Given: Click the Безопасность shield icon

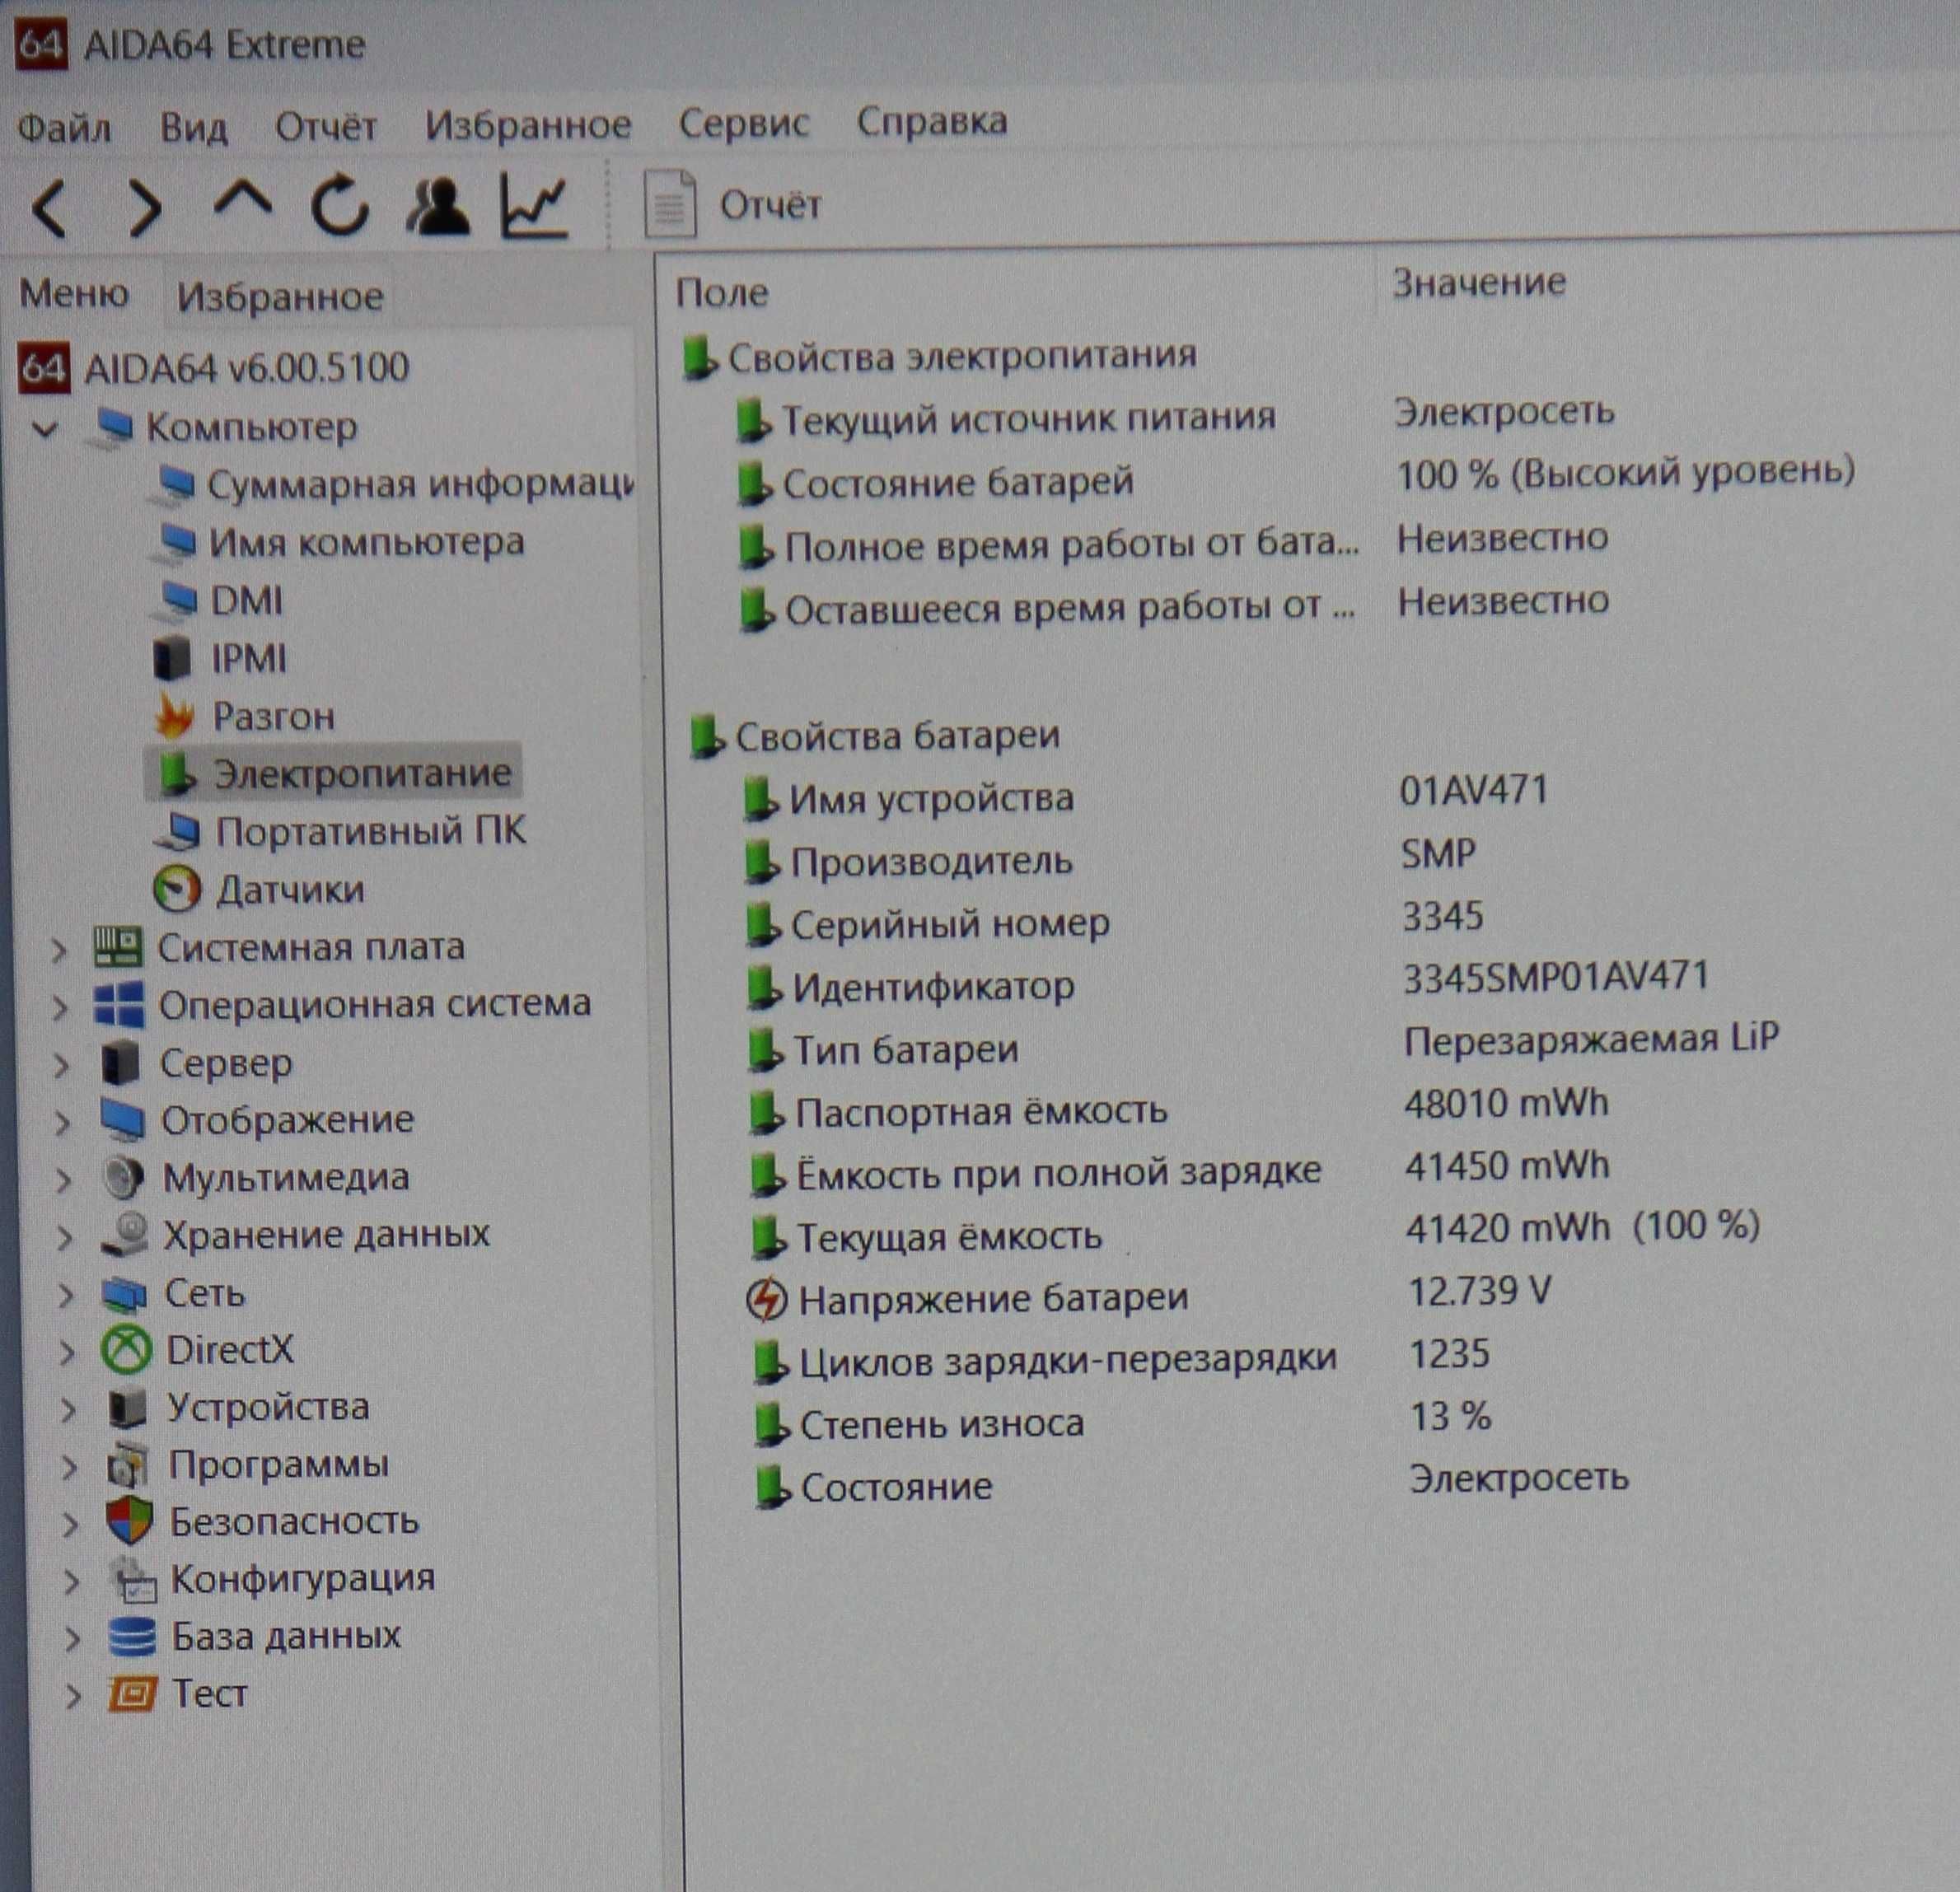Looking at the screenshot, I should pyautogui.click(x=129, y=1521).
